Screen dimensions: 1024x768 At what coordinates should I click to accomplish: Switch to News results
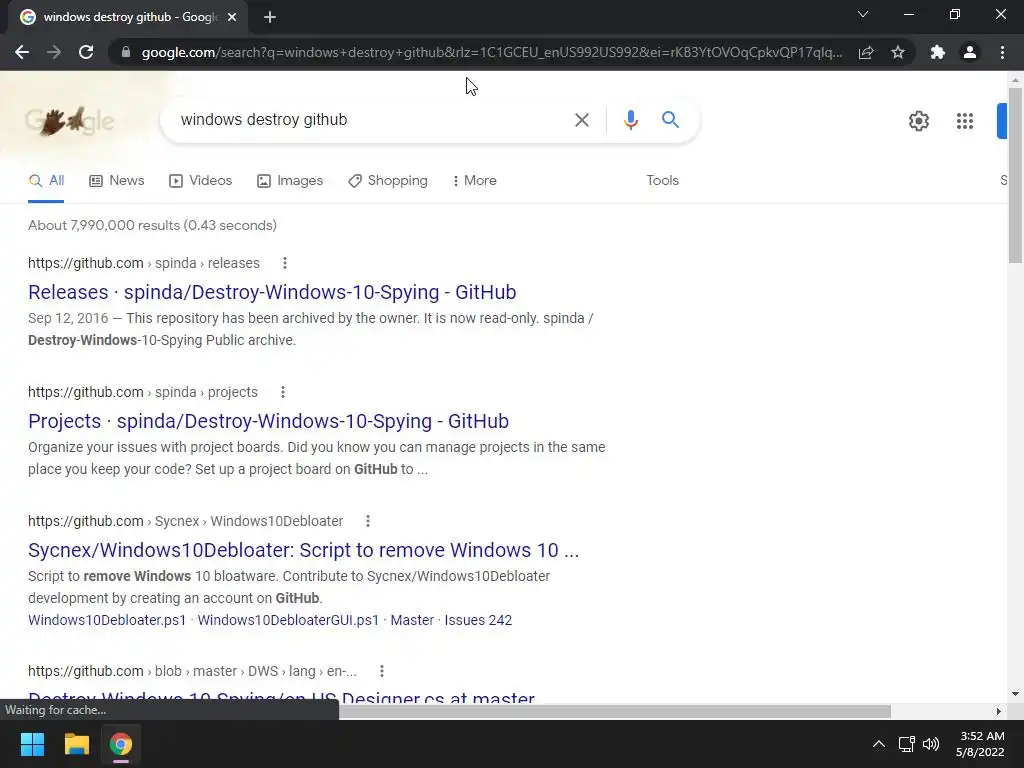coord(116,181)
